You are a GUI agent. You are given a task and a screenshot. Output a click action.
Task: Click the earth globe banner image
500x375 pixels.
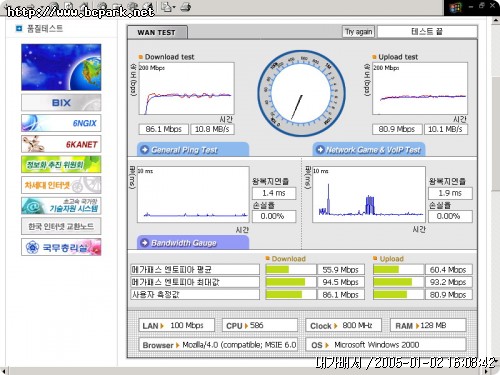point(61,67)
